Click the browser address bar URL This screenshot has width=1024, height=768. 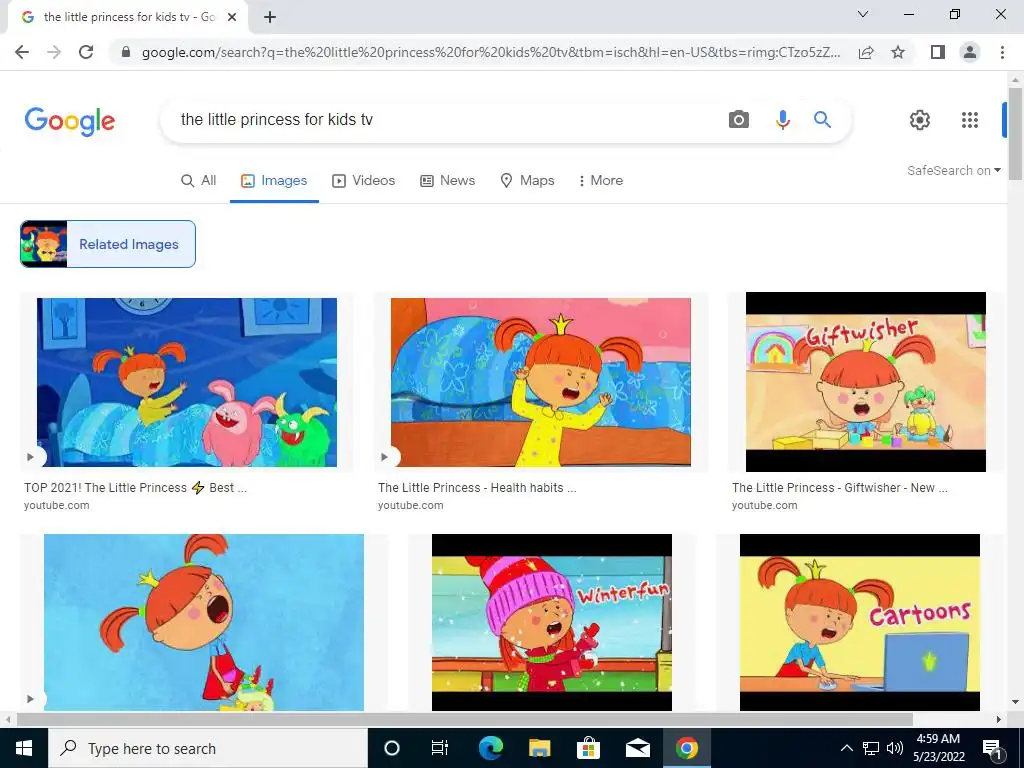tap(491, 52)
